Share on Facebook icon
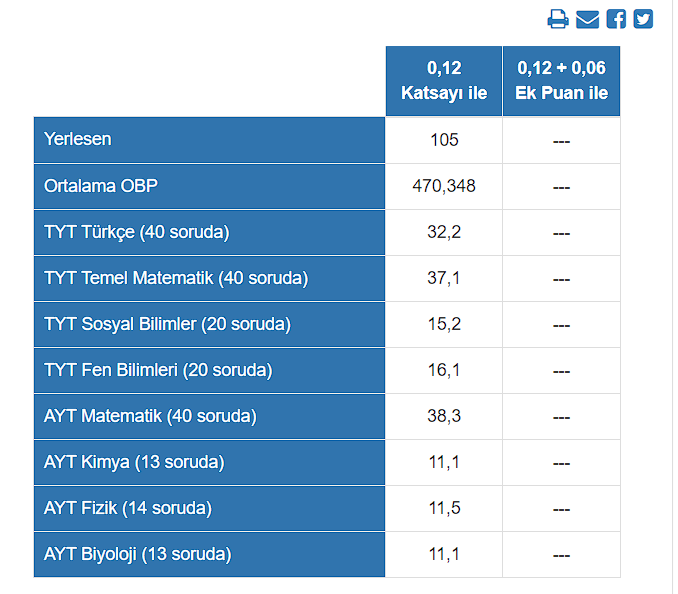The width and height of the screenshot is (678, 594). (616, 19)
